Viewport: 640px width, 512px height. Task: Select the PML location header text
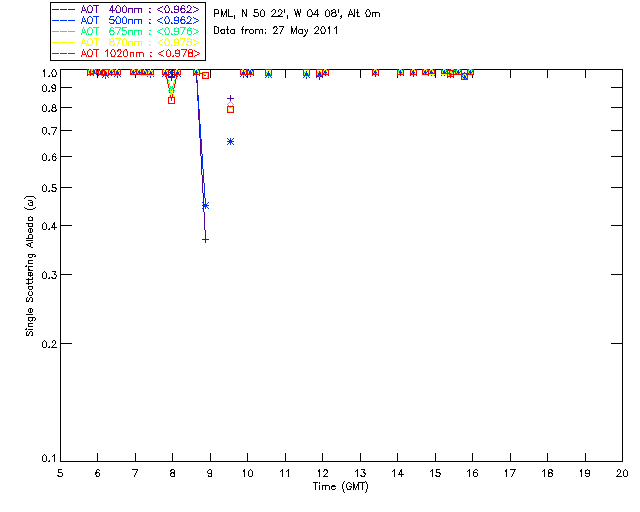click(297, 14)
